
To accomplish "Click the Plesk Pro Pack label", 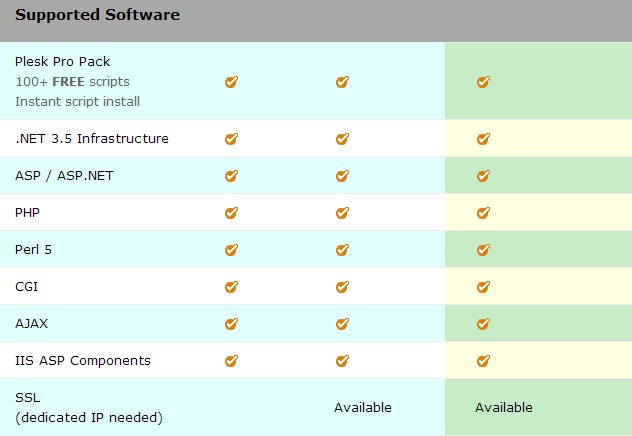I will [63, 62].
